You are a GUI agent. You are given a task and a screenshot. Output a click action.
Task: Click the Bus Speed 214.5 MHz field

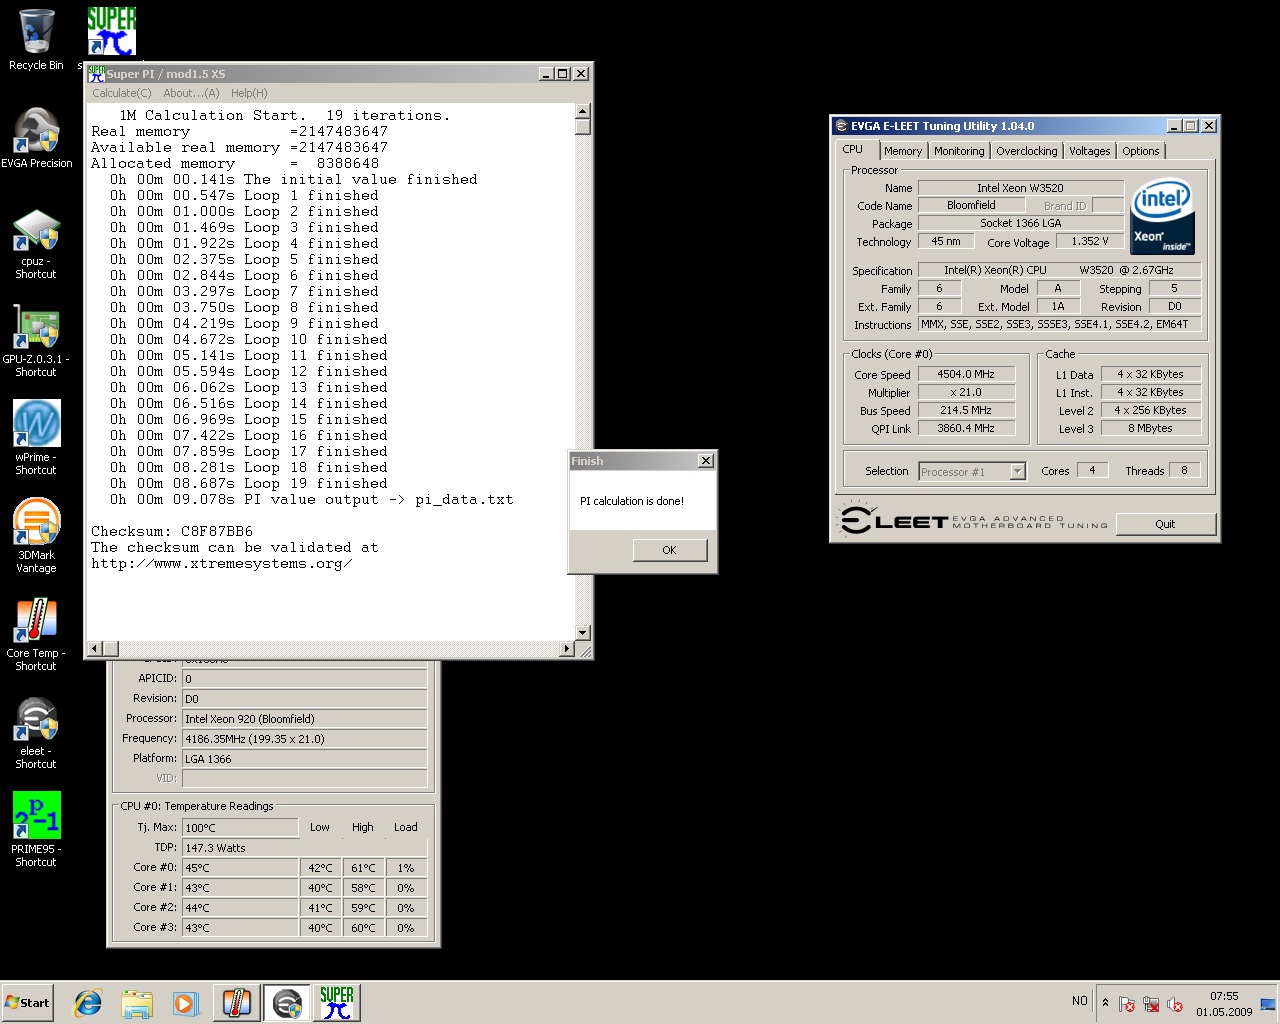coord(966,410)
